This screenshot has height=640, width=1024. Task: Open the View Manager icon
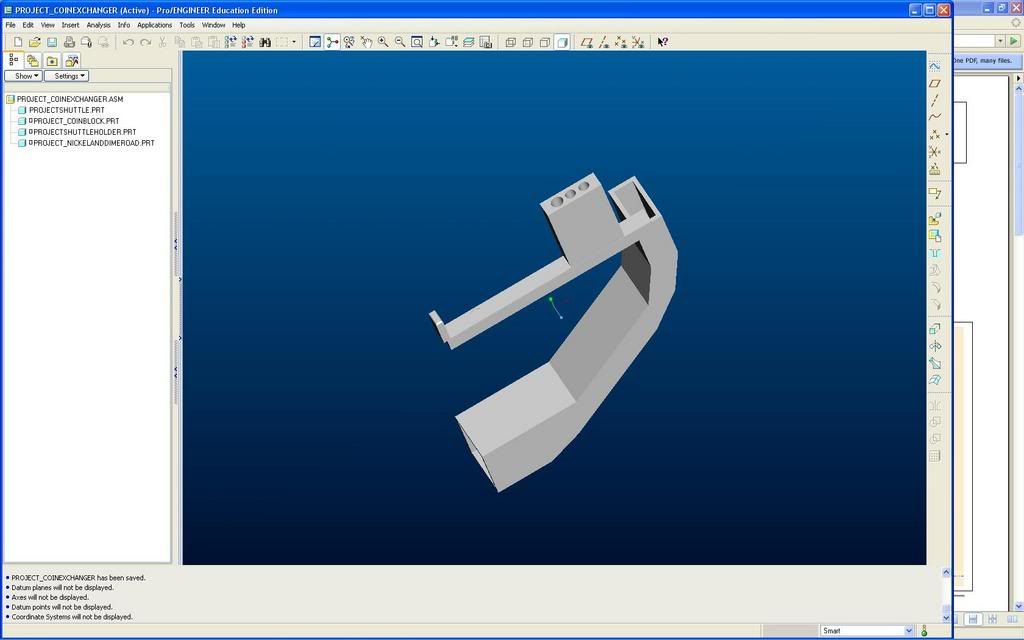486,42
